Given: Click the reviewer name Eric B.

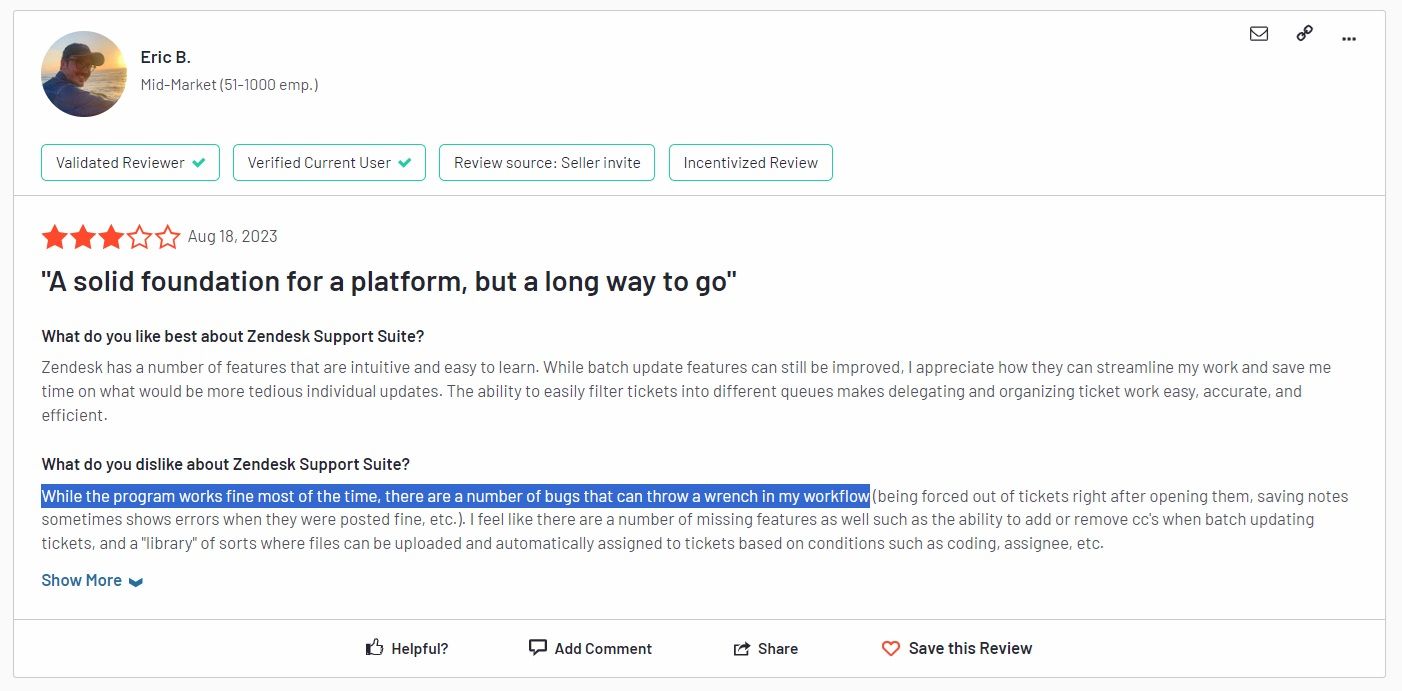Looking at the screenshot, I should click(x=165, y=57).
